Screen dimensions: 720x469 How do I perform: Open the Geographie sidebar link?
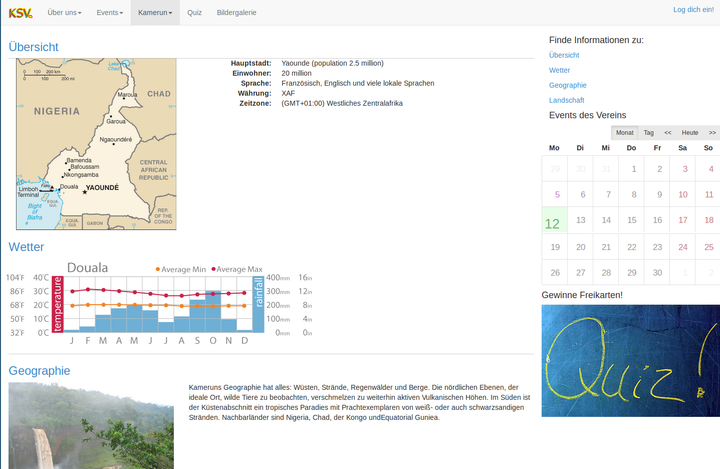567,85
